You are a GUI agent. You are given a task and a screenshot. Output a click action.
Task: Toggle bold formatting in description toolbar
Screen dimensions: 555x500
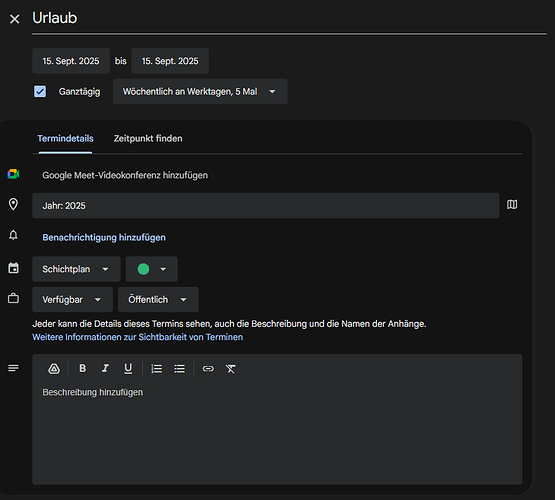82,368
